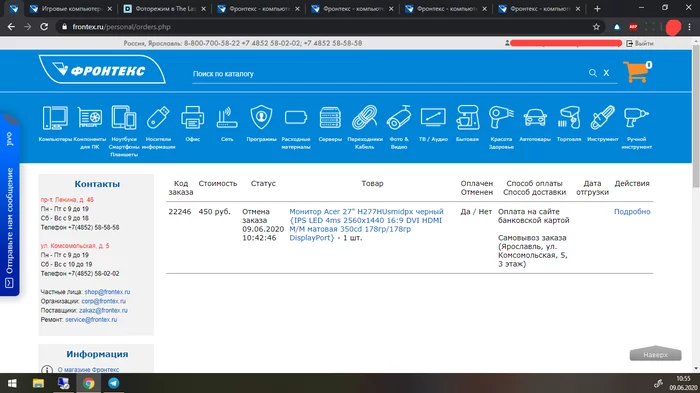Email zakaz@frontex.ru
Image resolution: width=700 pixels, height=393 pixels.
(103, 310)
